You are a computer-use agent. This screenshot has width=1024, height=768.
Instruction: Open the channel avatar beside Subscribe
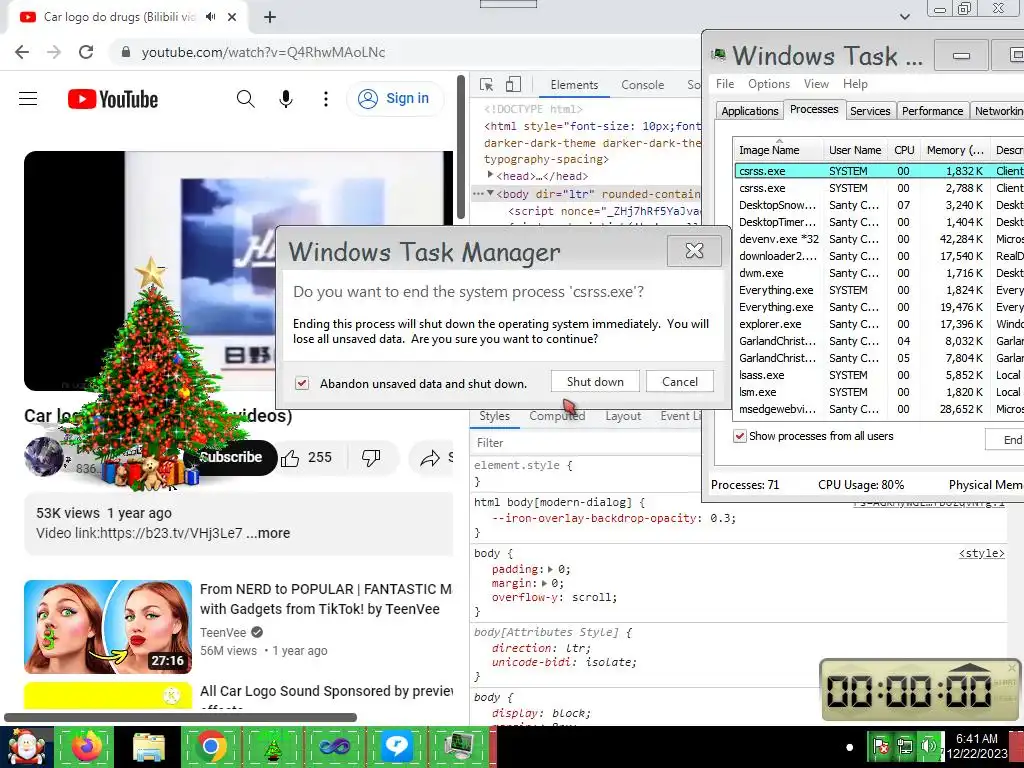click(44, 456)
